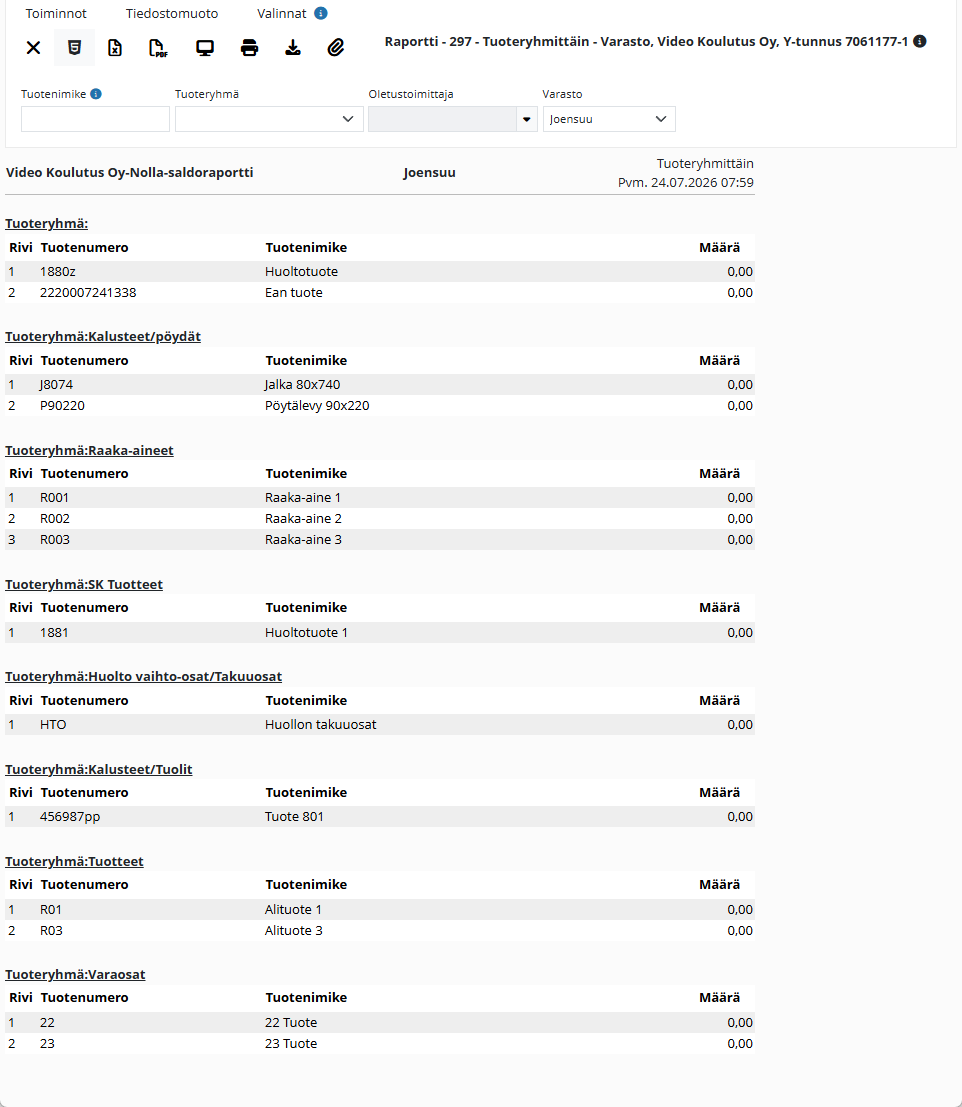Screen dimensions: 962x1107
Task: Open the Toiminnot menu
Action: coord(56,13)
